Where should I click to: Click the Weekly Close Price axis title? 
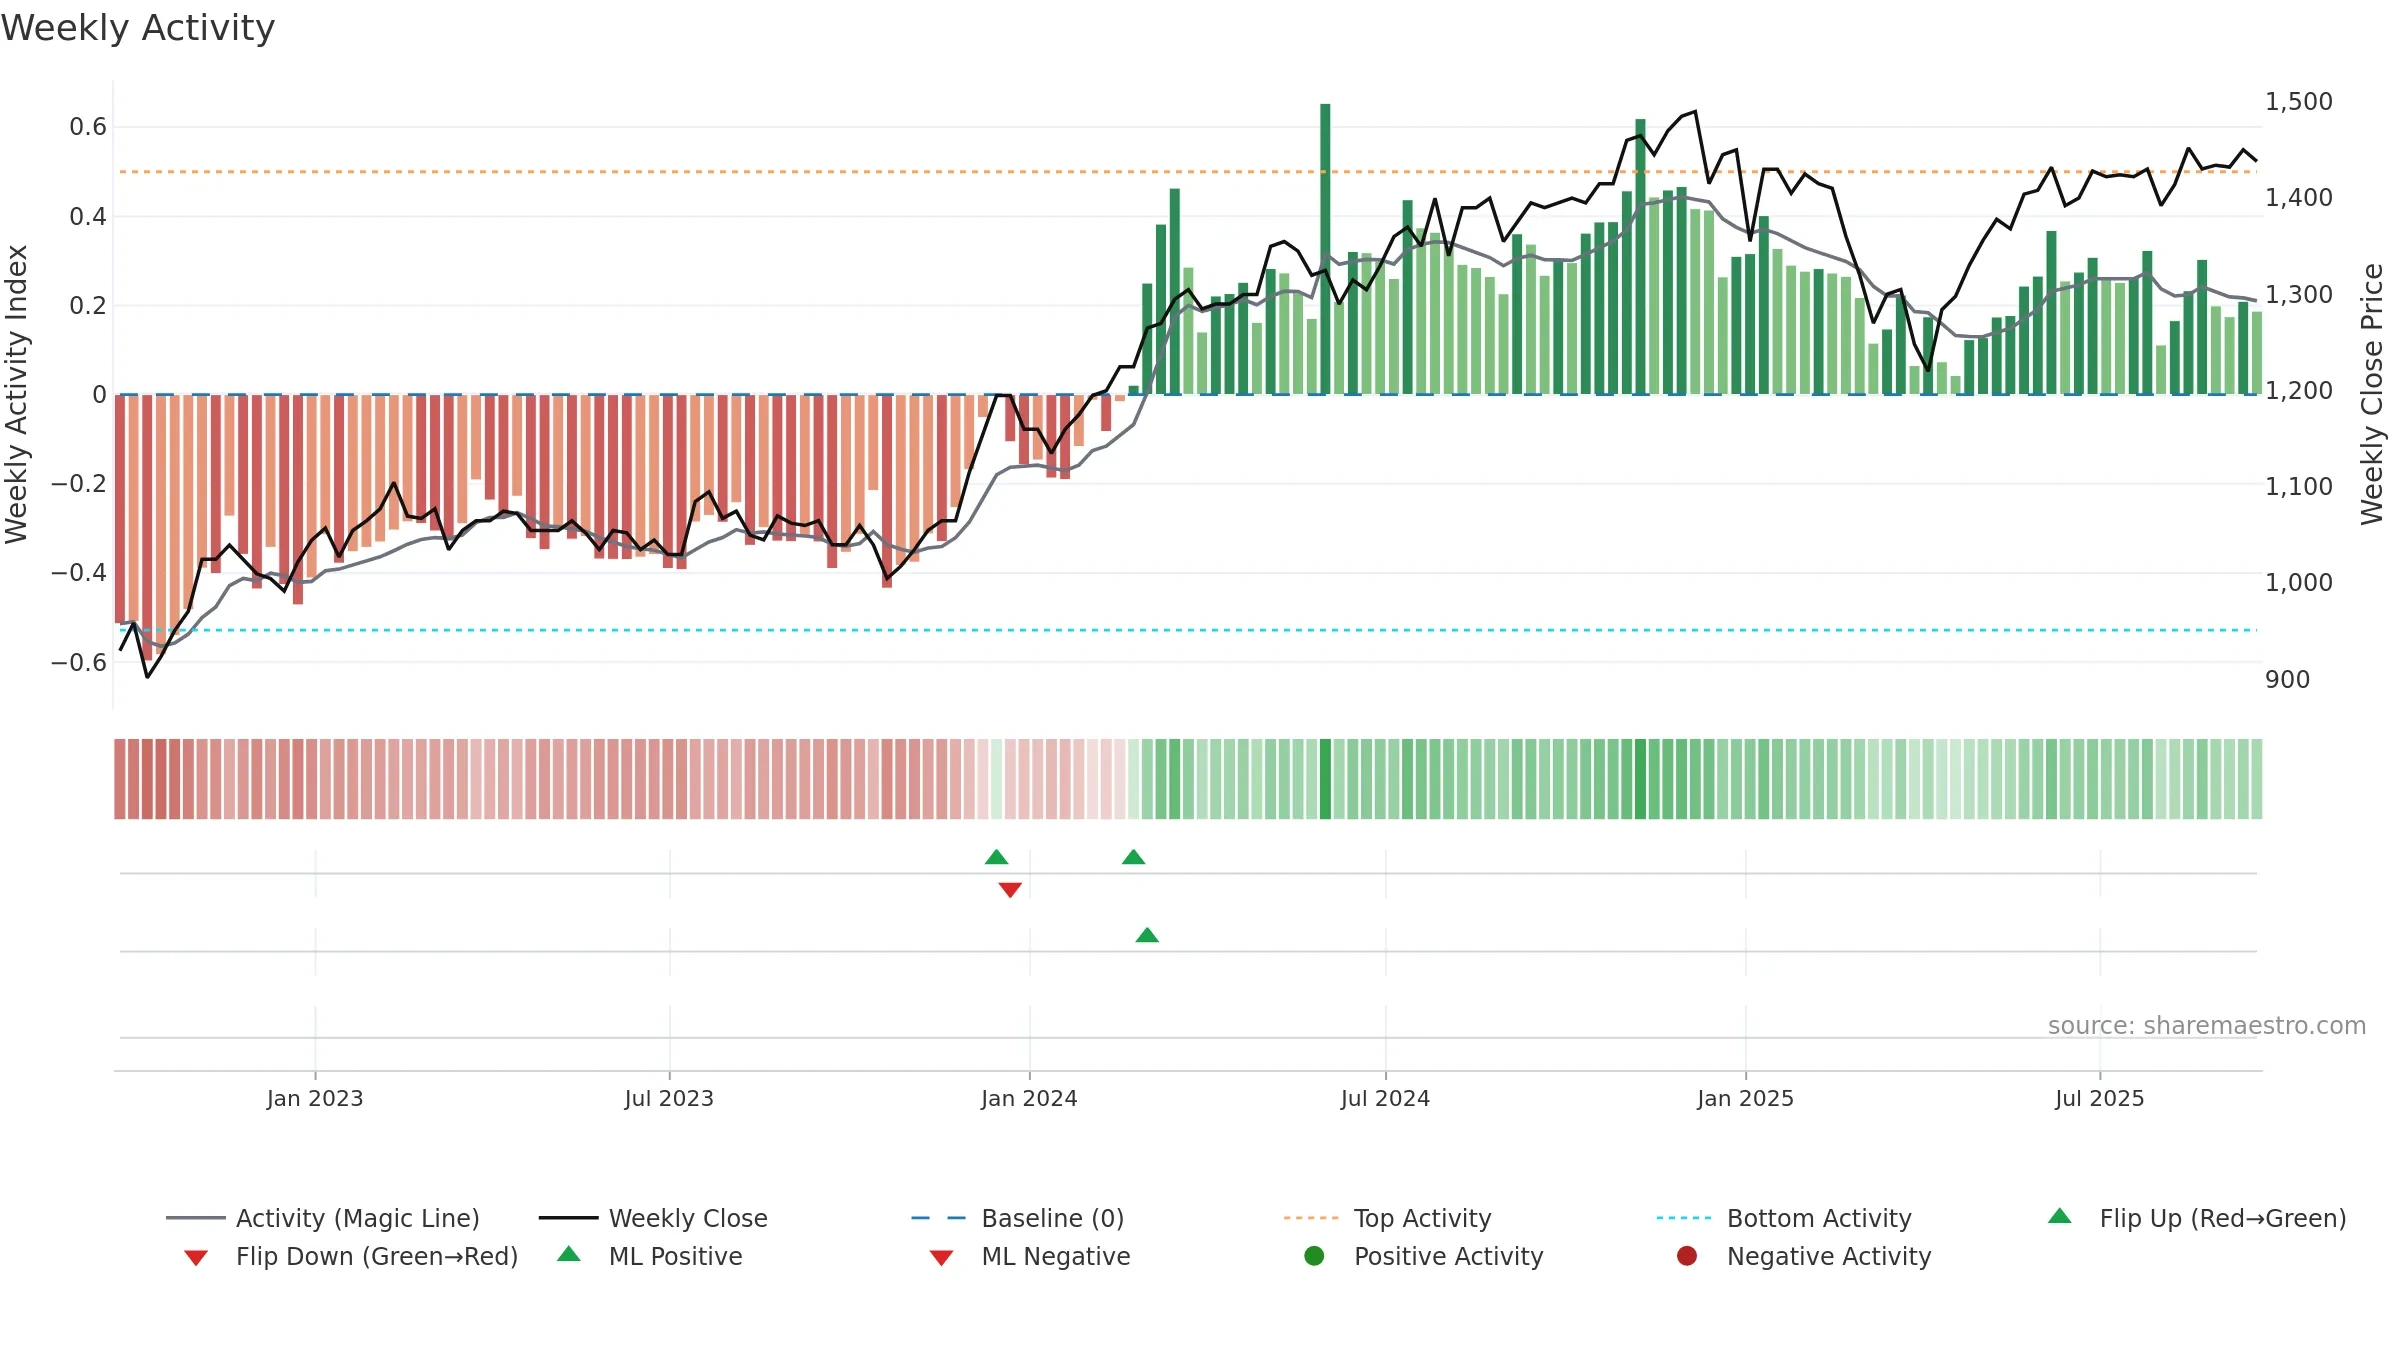[2372, 394]
